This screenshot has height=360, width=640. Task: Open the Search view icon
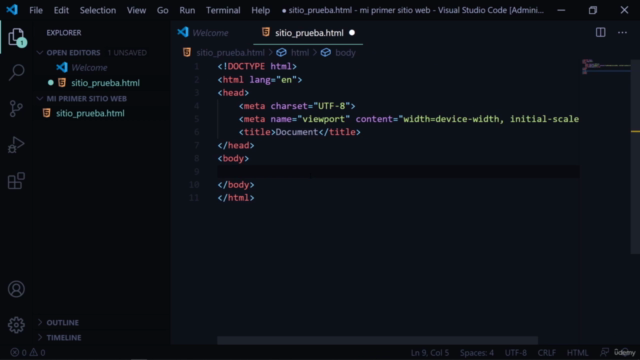(16, 72)
